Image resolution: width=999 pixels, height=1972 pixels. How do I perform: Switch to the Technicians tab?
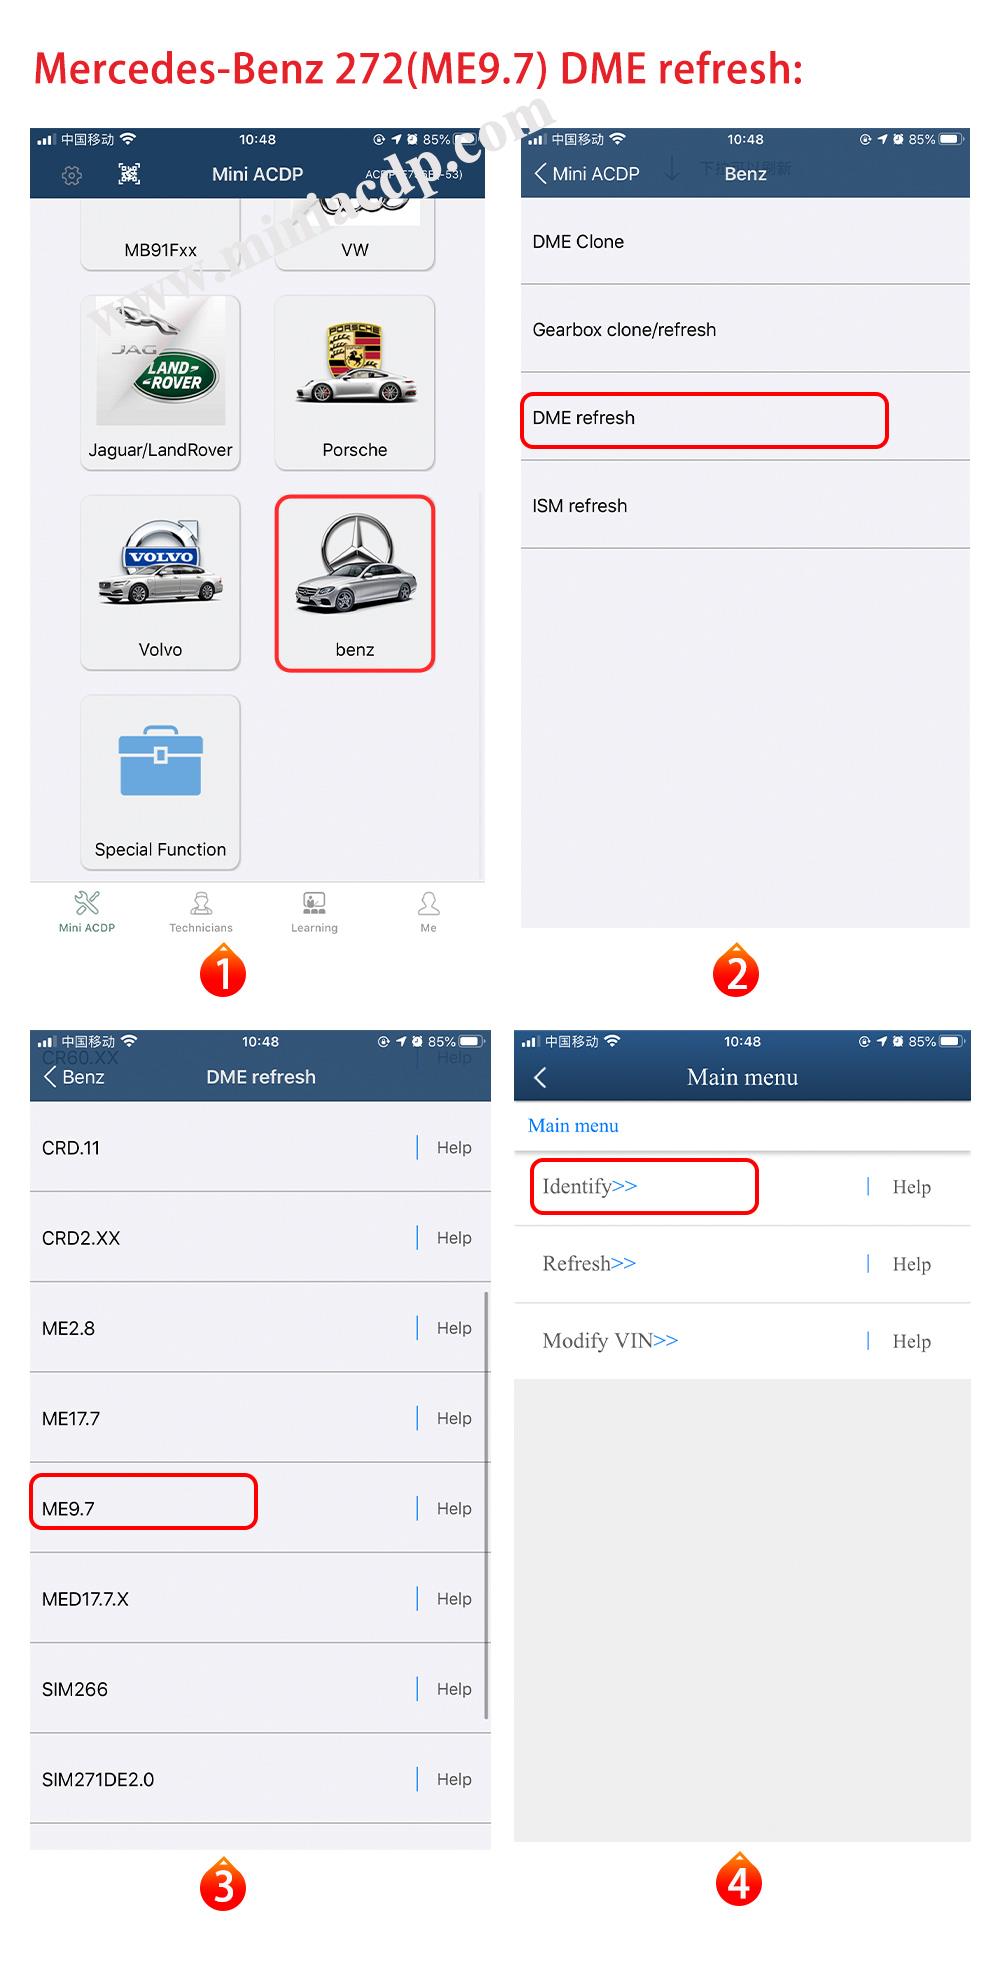point(201,912)
